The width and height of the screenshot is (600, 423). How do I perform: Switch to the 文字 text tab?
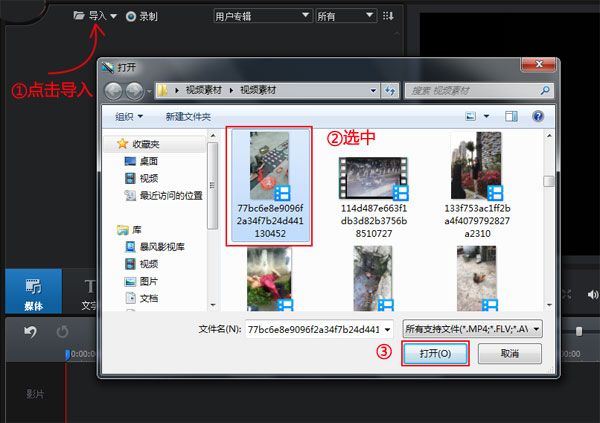tap(89, 295)
